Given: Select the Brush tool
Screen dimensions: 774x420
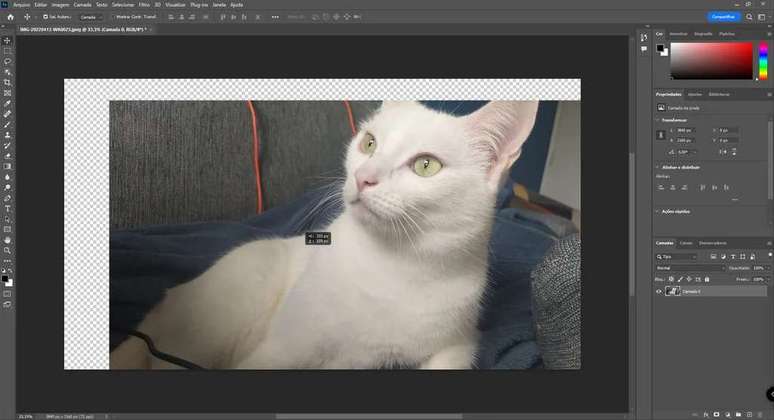Looking at the screenshot, I should [7, 124].
